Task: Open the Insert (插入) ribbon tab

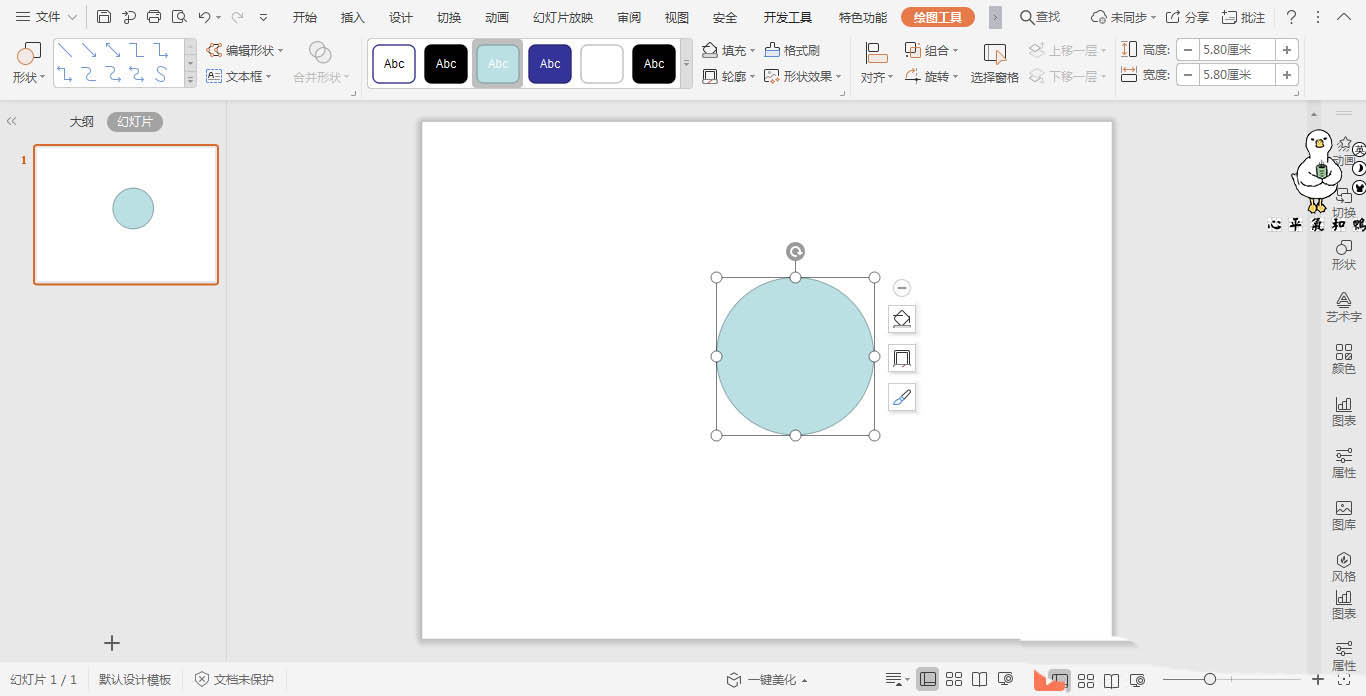Action: pos(352,17)
